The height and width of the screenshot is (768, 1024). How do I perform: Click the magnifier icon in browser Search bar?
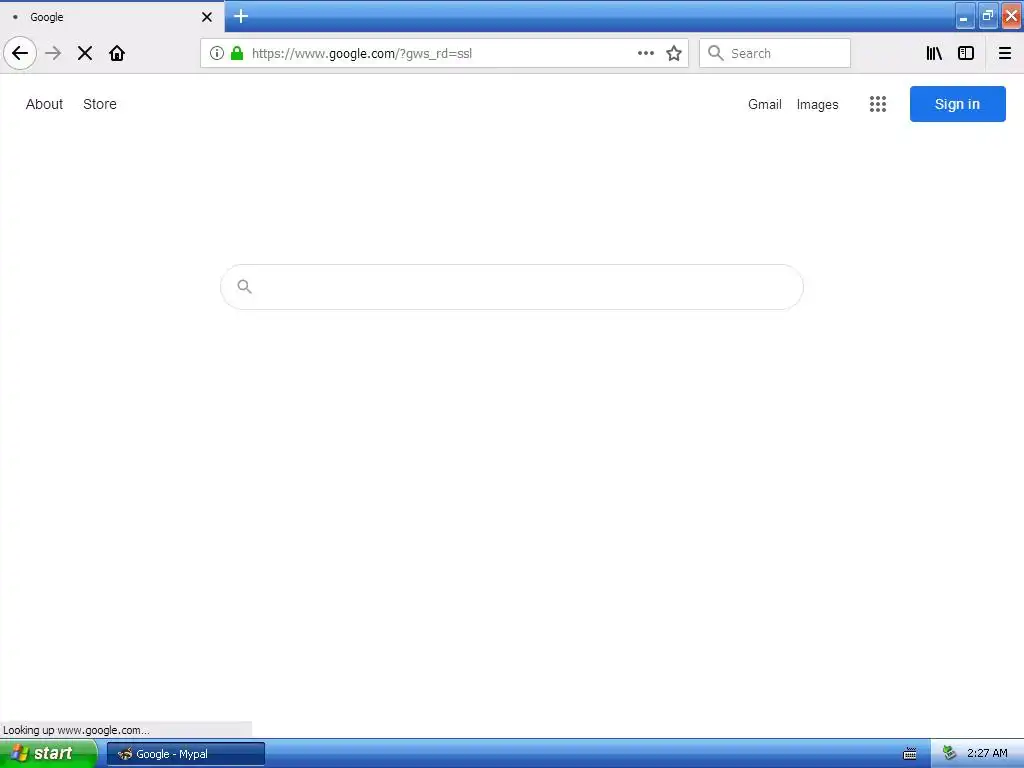716,53
